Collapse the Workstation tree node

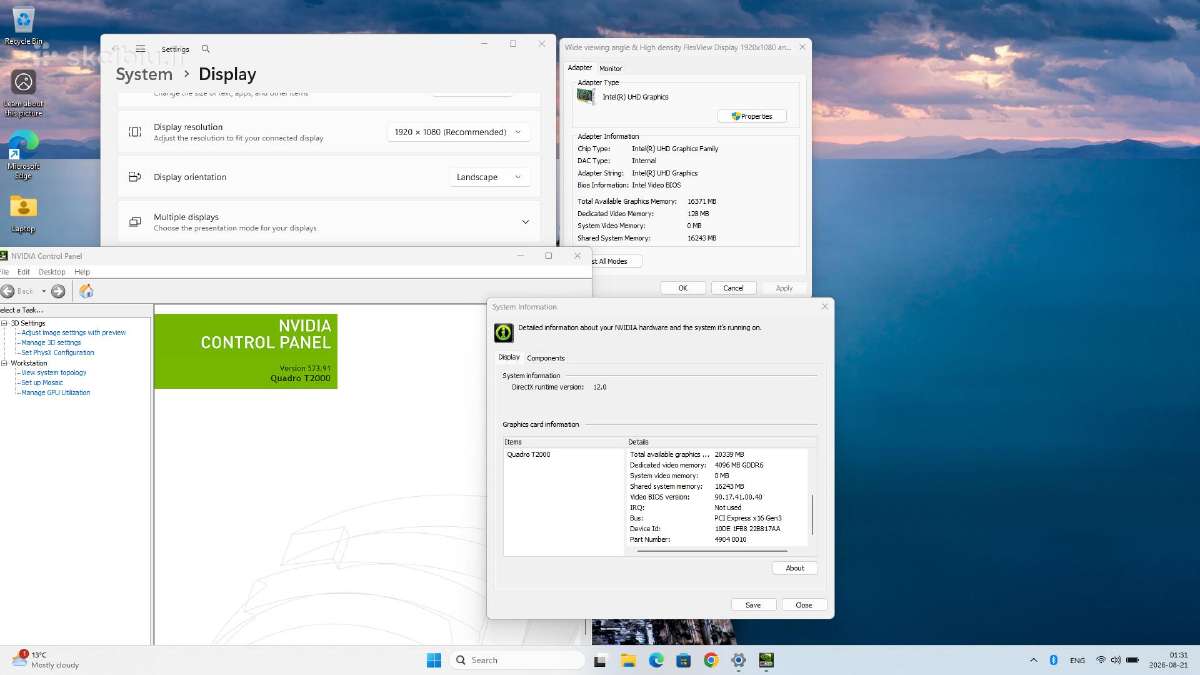pyautogui.click(x=4, y=363)
